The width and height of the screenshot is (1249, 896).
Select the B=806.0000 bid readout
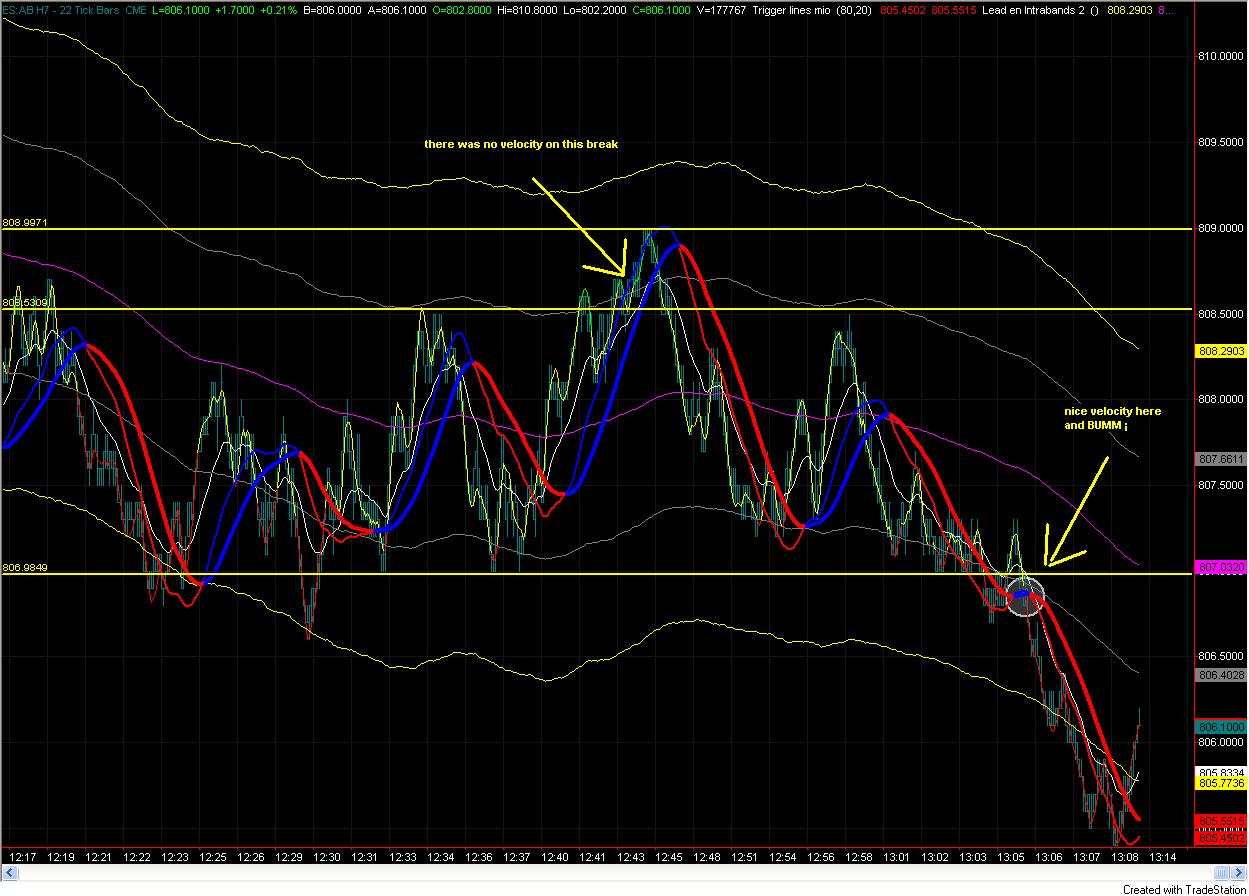click(x=331, y=9)
